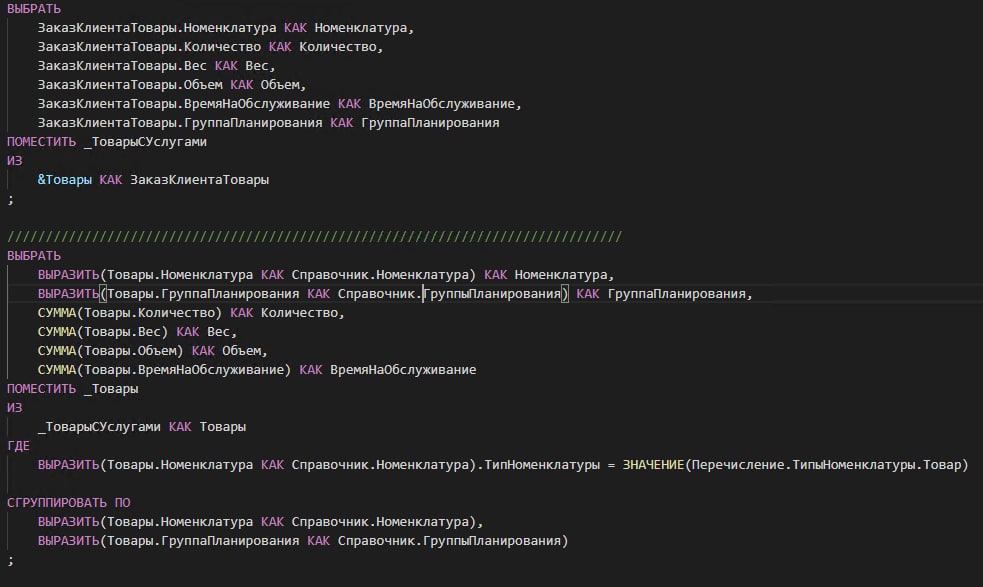Click the ИЗ keyword above _ТоварыСУслугами КАК Товары
Screen dimensions: 983x587
pos(14,408)
